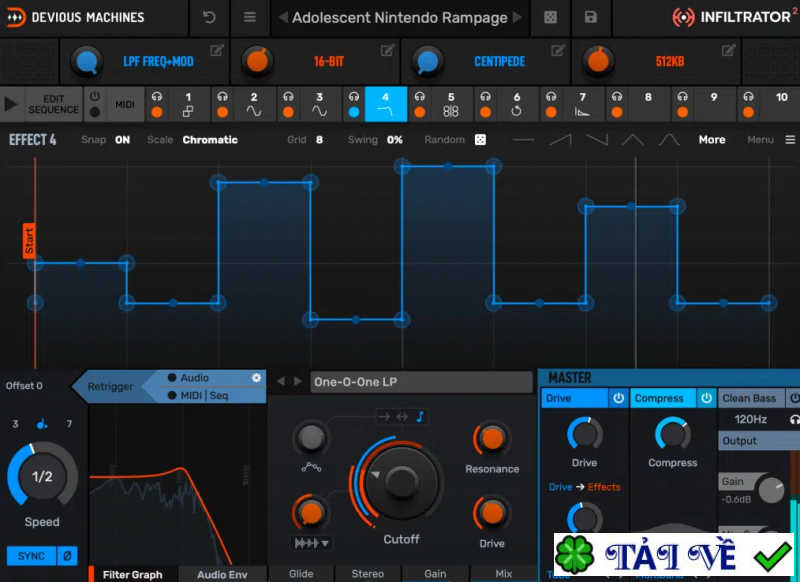
Task: Click the EDIT SEQUENCE button
Action: click(53, 104)
